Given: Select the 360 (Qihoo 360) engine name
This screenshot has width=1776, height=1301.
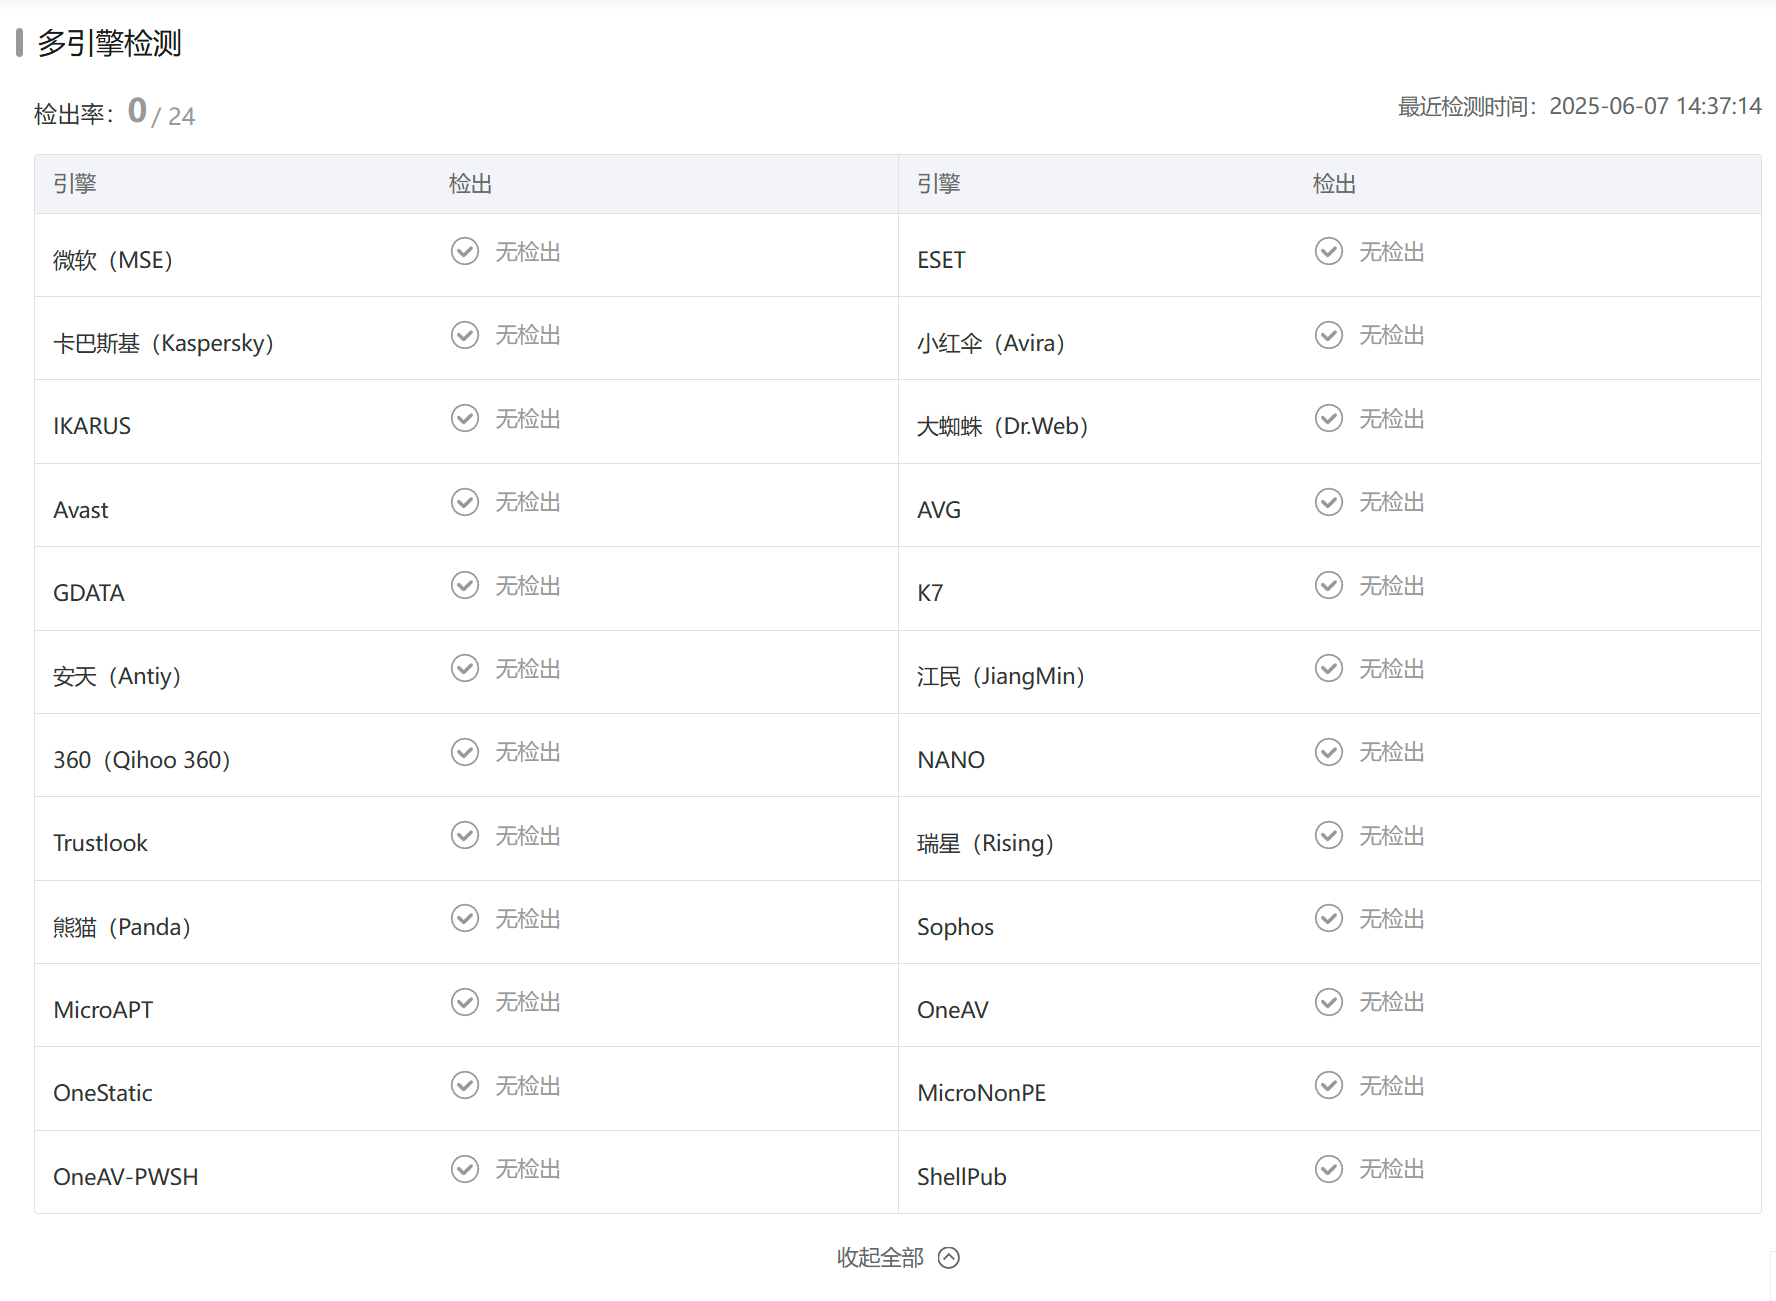Looking at the screenshot, I should point(142,760).
